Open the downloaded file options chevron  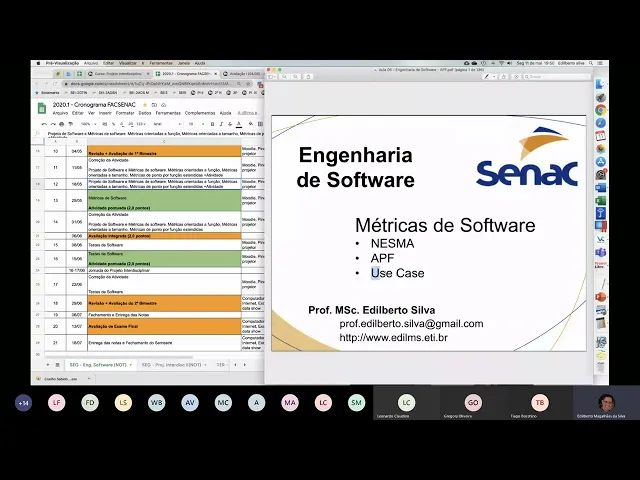coord(89,379)
